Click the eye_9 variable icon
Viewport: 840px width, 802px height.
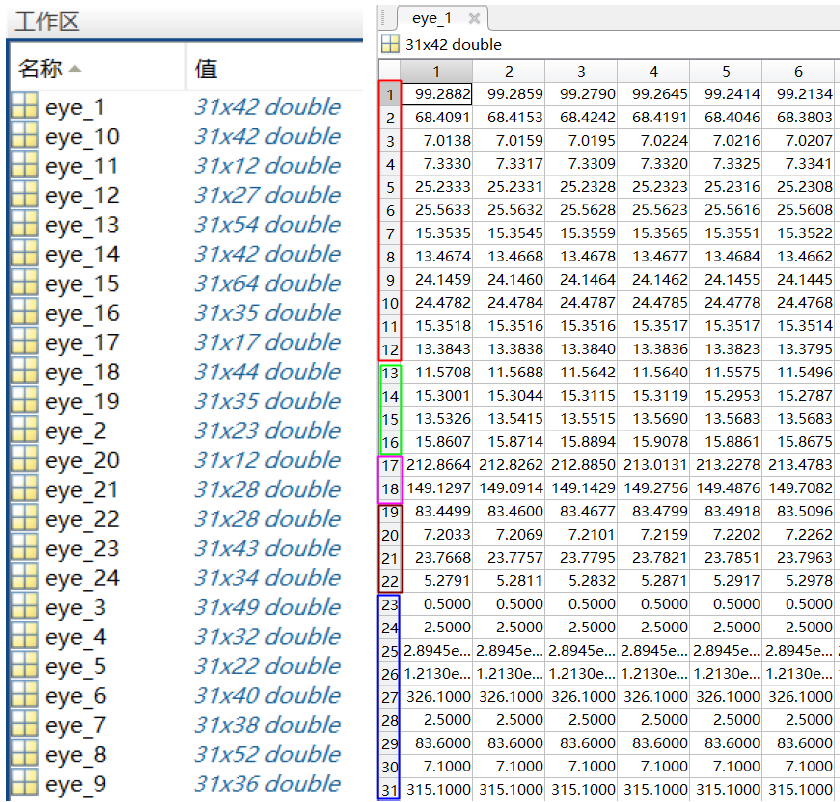[25, 783]
